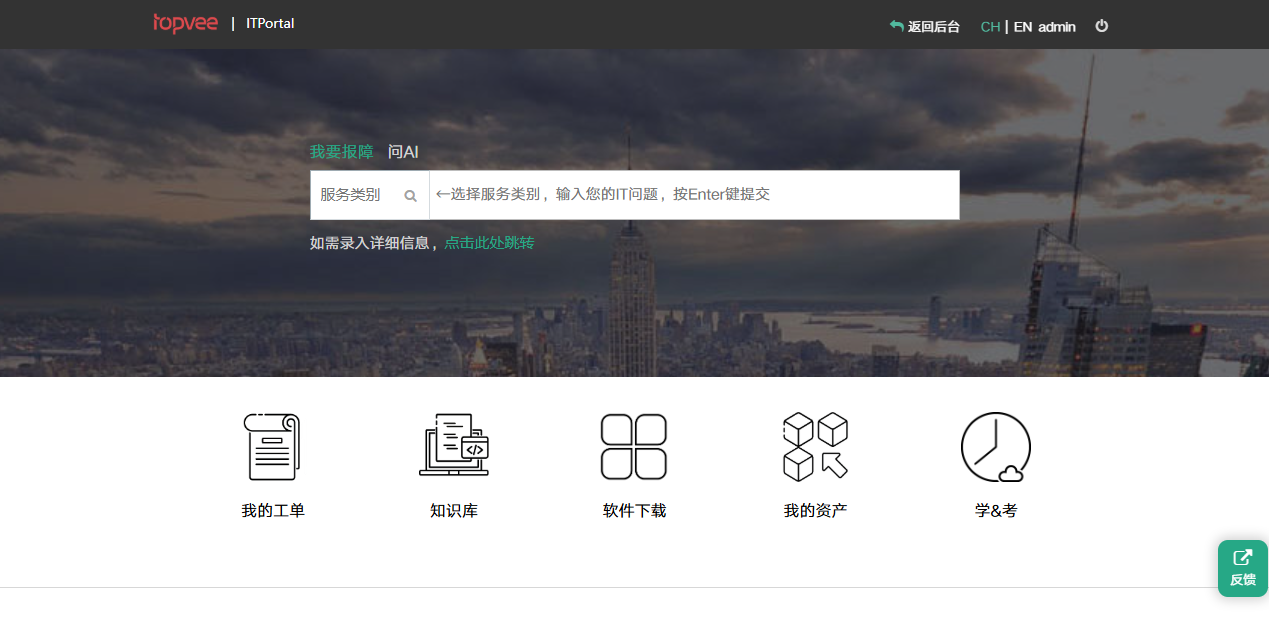The width and height of the screenshot is (1269, 631).
Task: Click the topvee logo
Action: pyautogui.click(x=185, y=23)
